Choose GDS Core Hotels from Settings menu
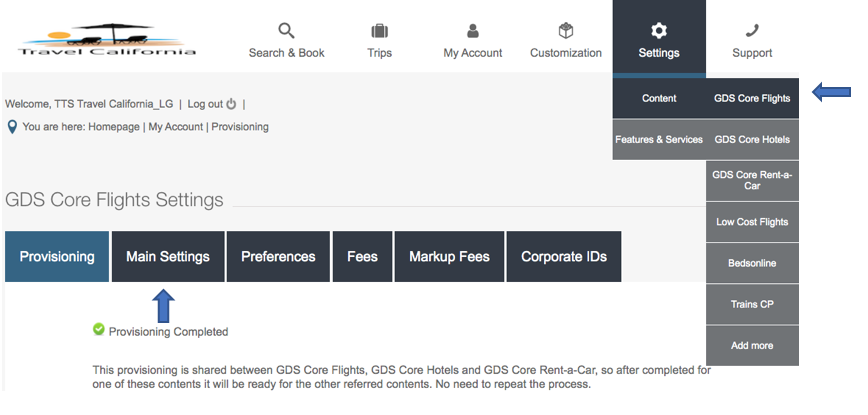This screenshot has height=415, width=868. pos(752,140)
